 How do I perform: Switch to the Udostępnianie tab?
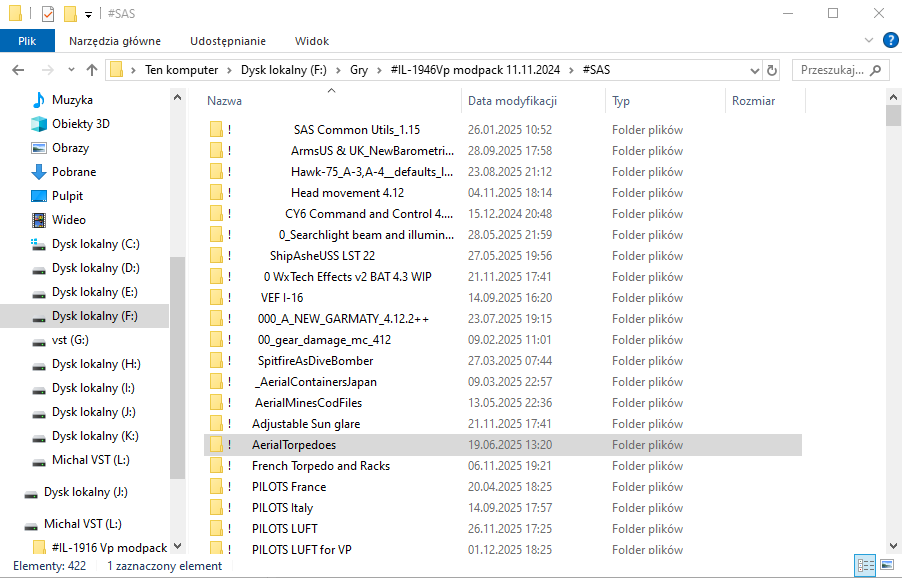point(228,41)
